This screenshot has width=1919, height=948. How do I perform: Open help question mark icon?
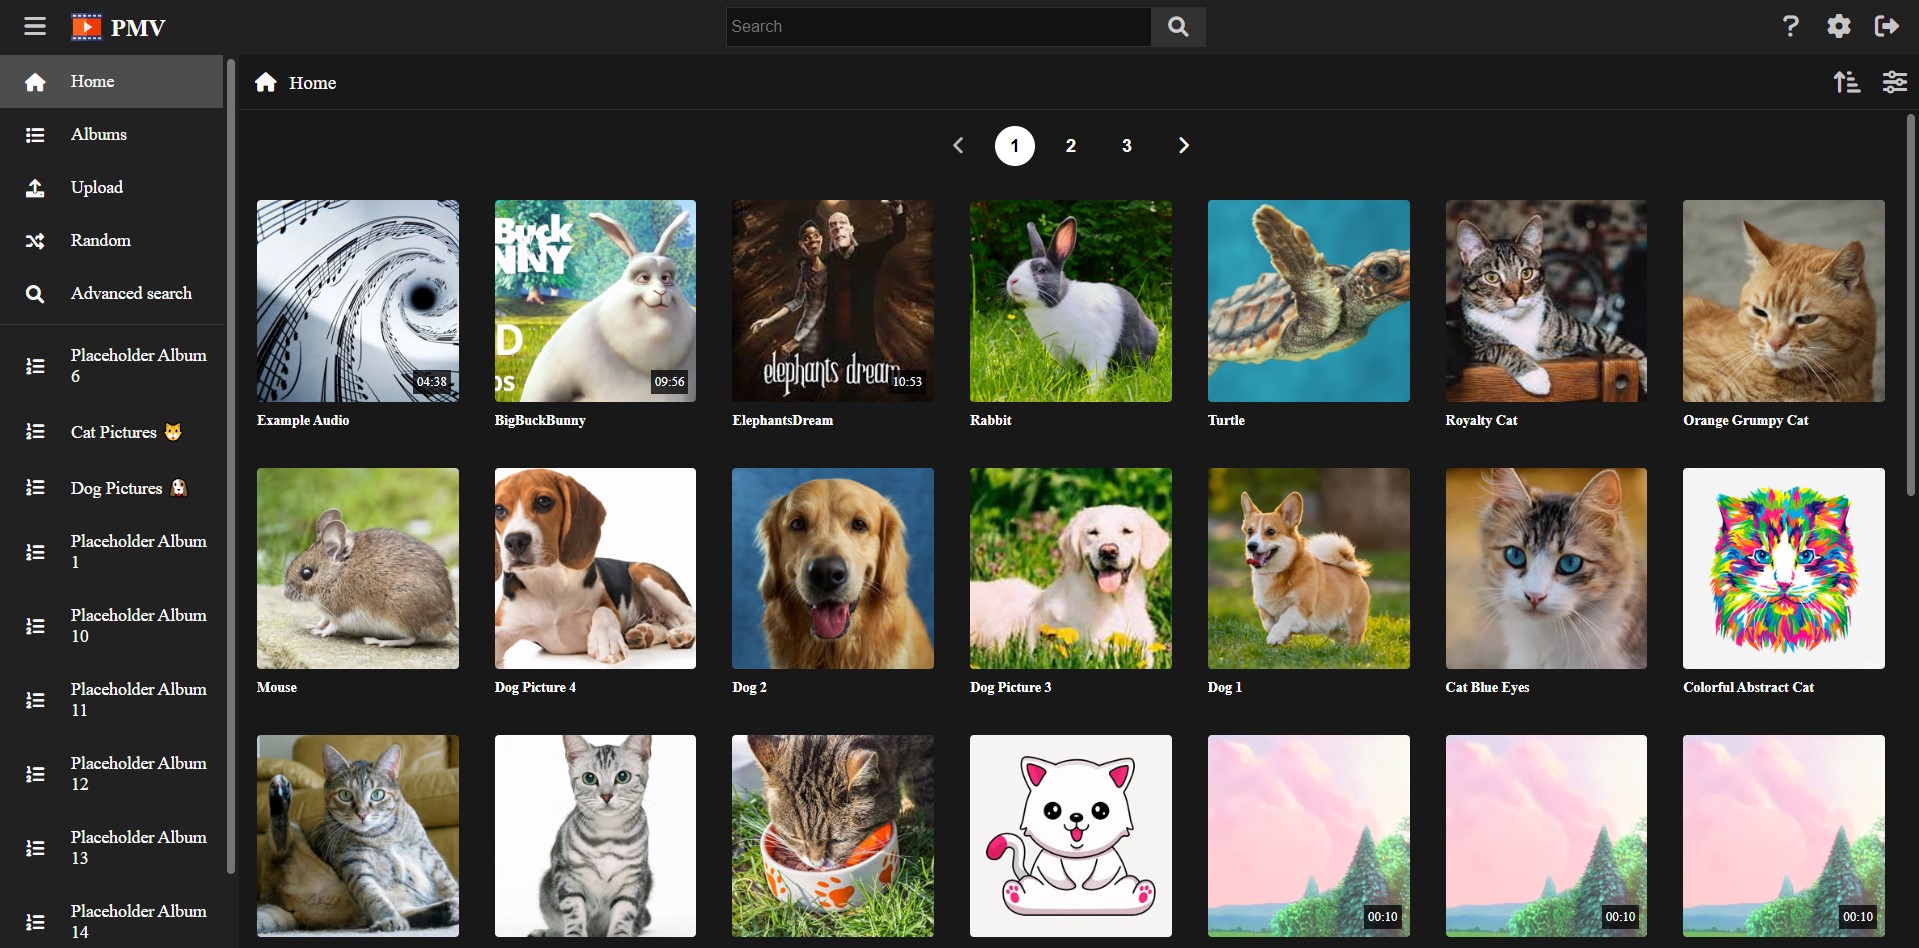(x=1790, y=26)
